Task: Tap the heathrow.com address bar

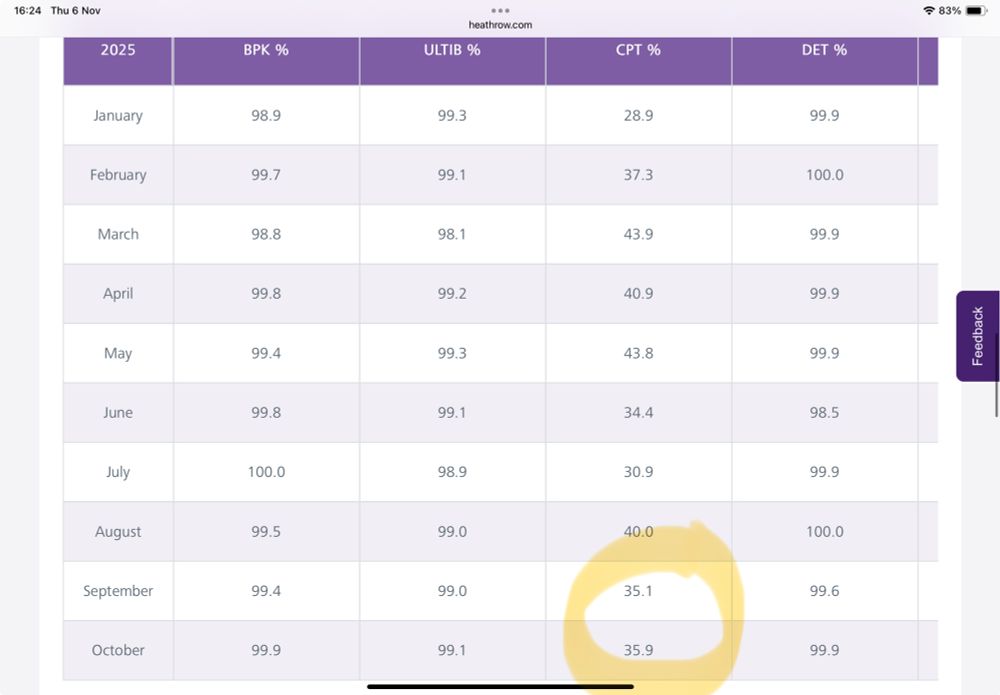Action: point(500,25)
